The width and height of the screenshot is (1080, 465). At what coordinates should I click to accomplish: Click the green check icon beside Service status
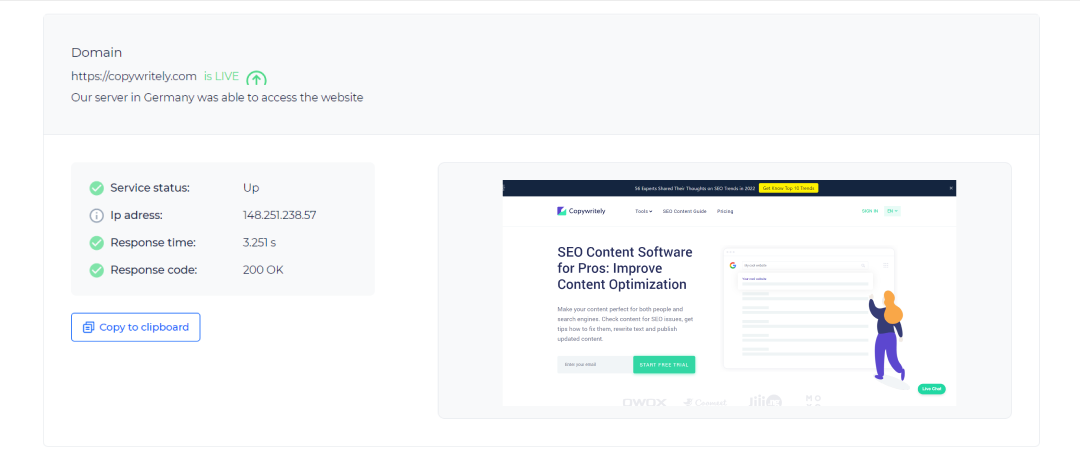96,188
